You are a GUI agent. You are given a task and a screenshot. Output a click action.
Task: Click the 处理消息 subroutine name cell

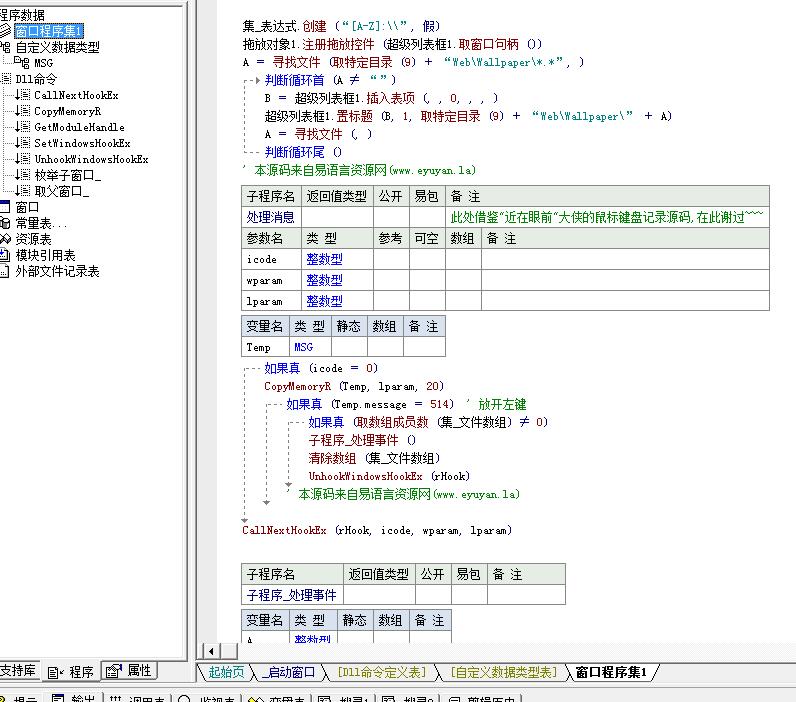(x=271, y=217)
